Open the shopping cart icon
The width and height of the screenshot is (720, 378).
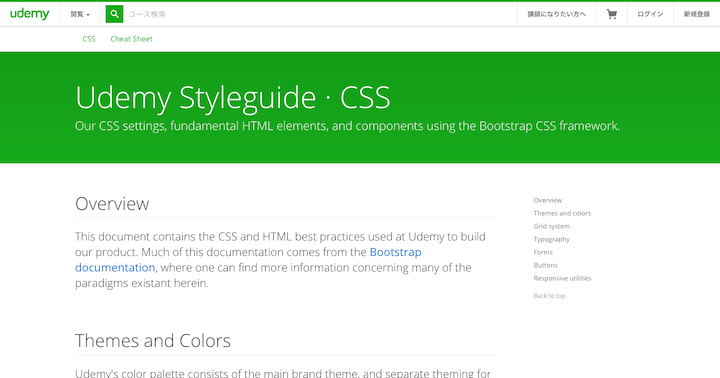[612, 14]
